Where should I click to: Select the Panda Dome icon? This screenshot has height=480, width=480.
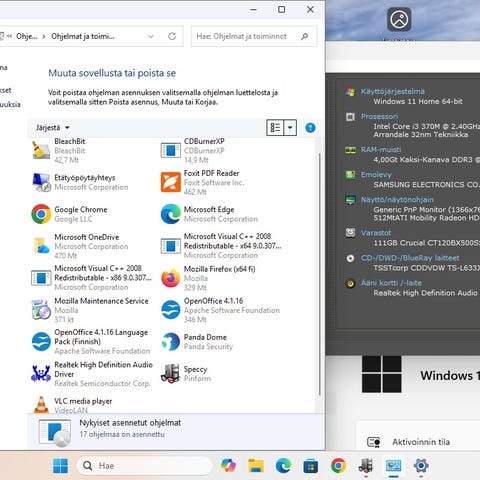171,341
